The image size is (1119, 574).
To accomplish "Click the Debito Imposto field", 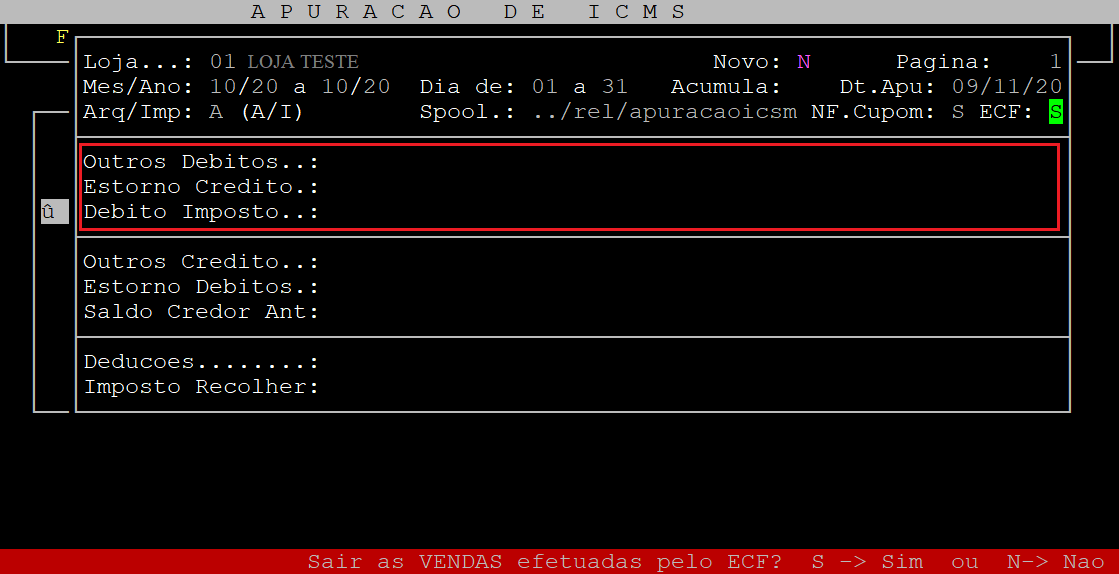I will coord(571,212).
